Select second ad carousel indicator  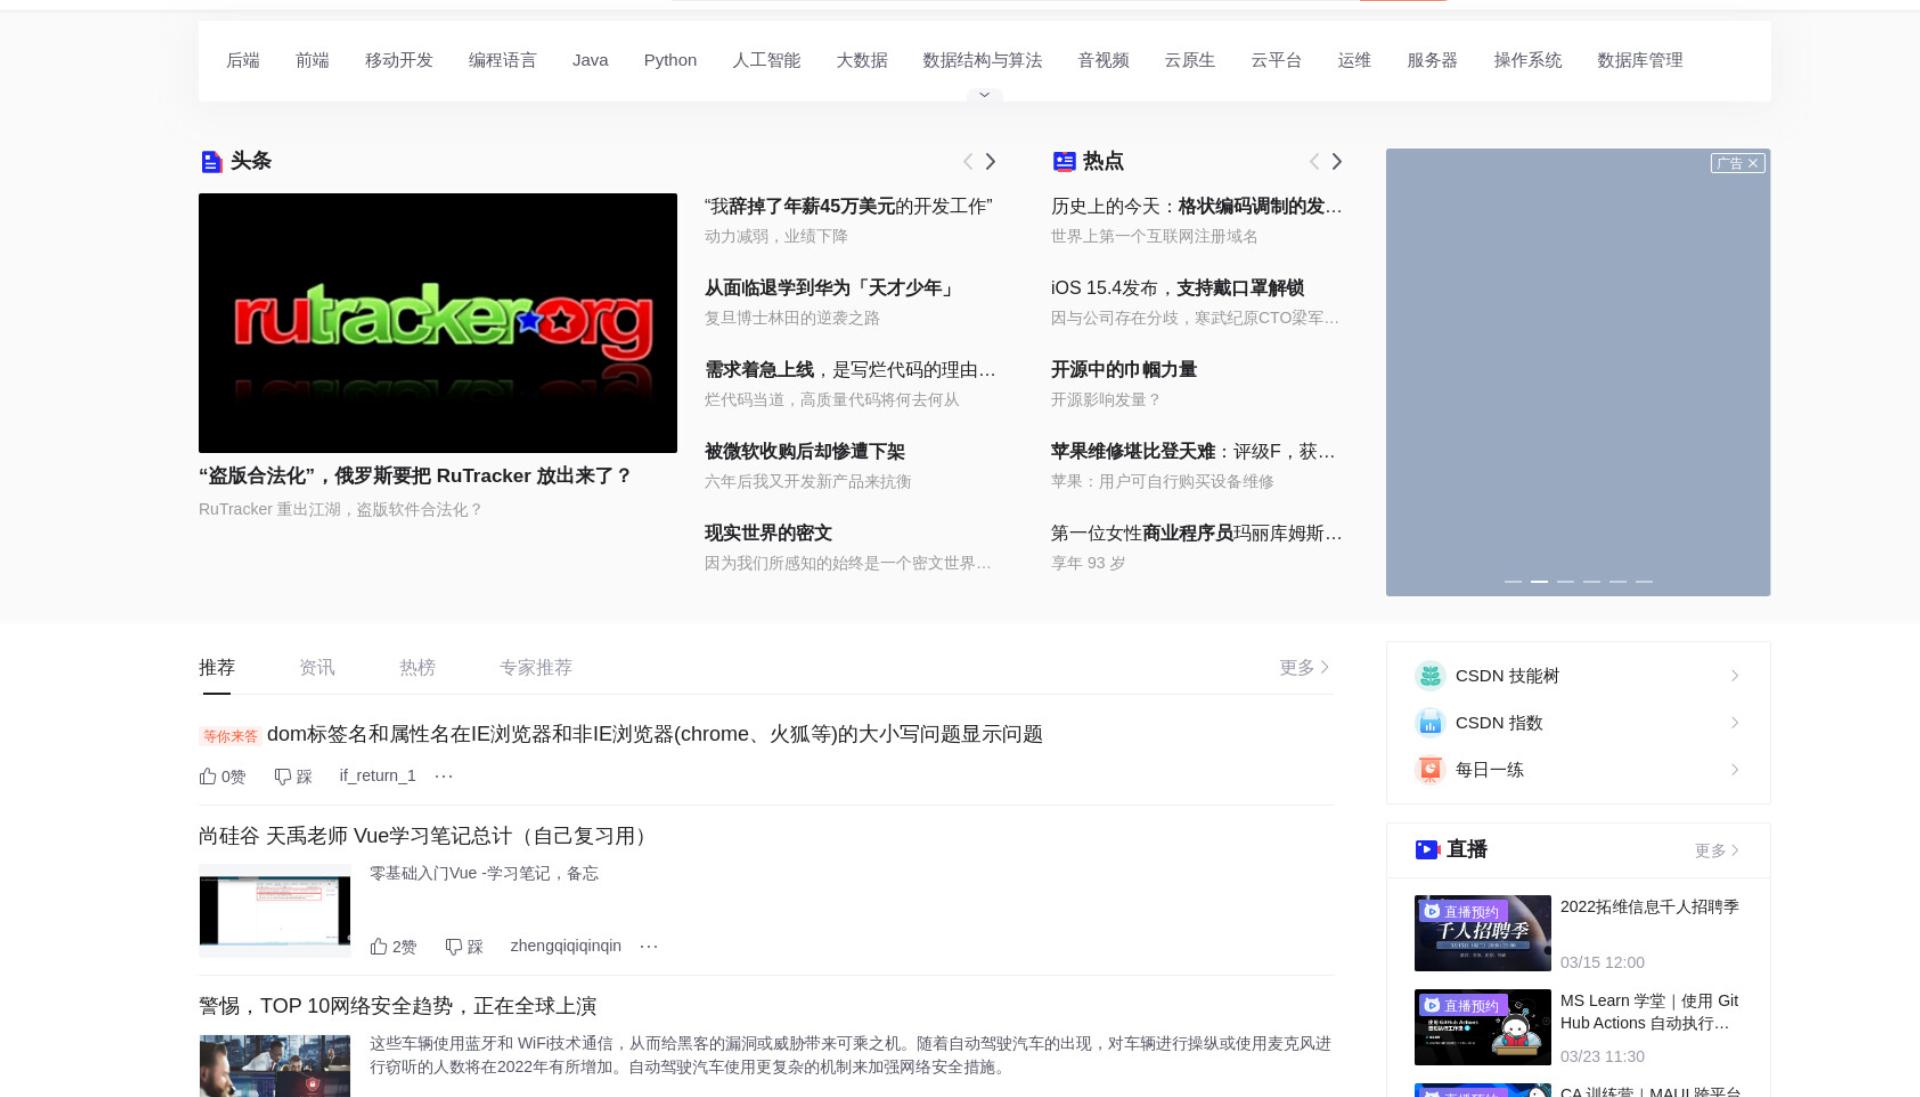pyautogui.click(x=1539, y=581)
